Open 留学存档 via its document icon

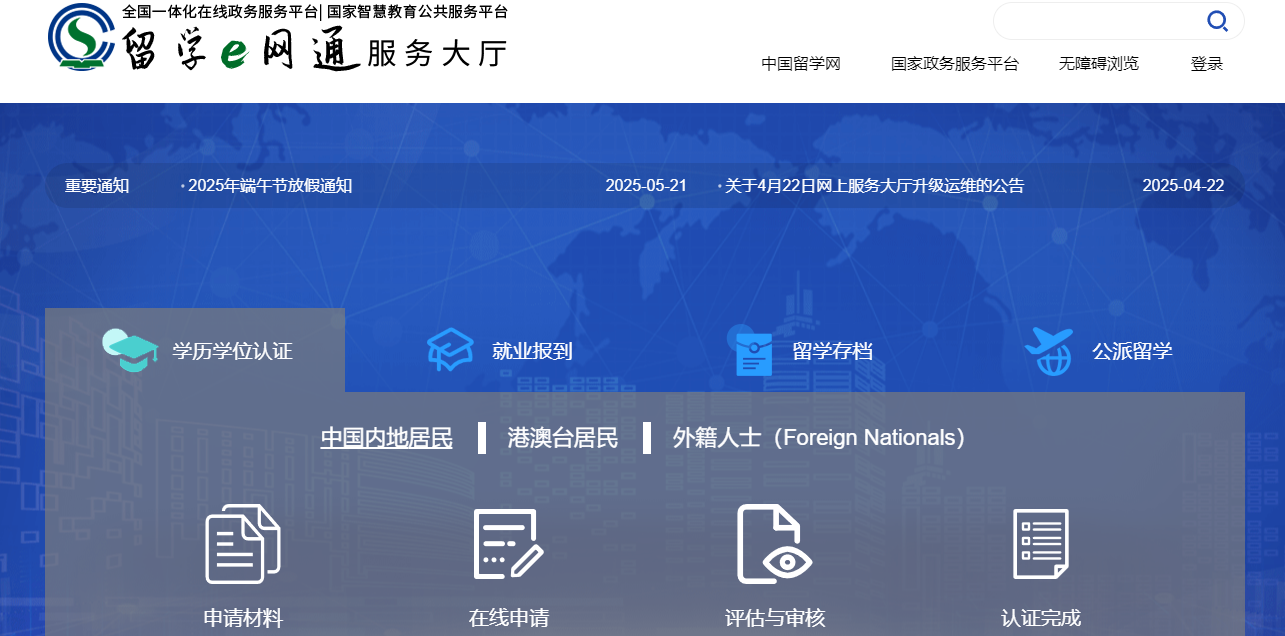coord(752,349)
